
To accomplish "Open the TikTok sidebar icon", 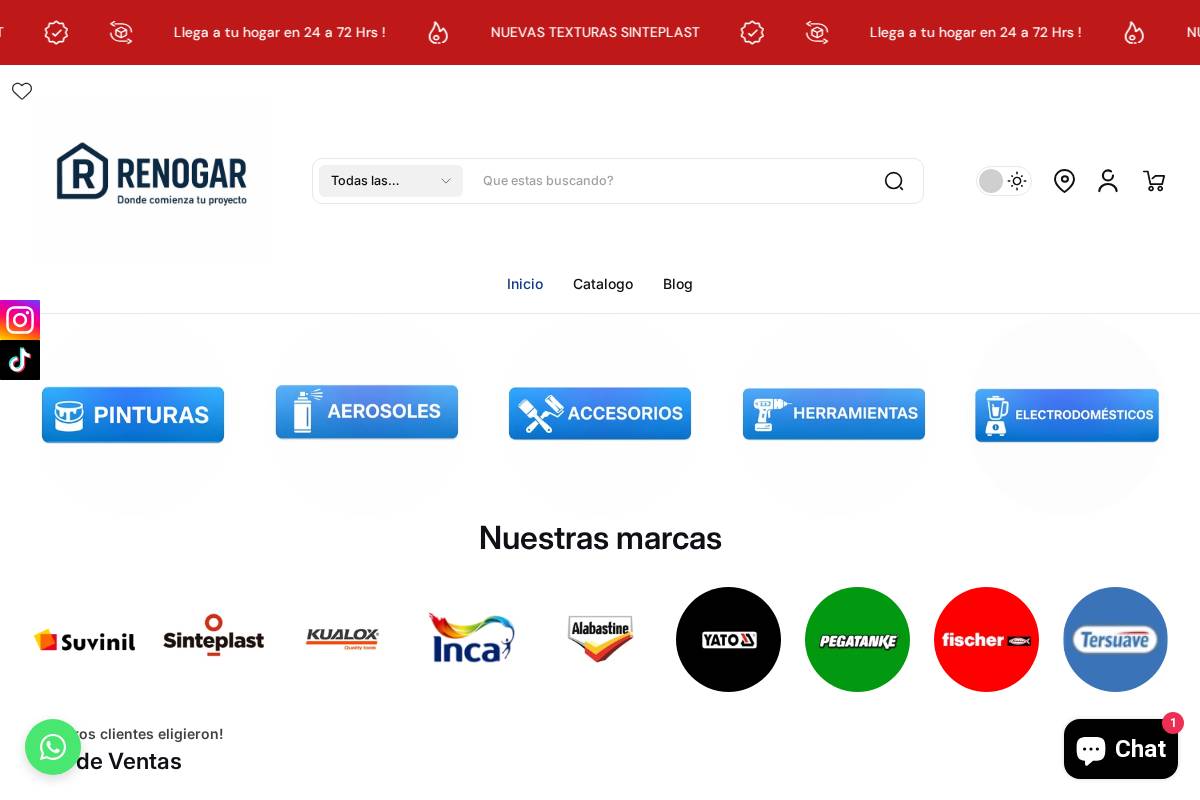I will pos(20,360).
